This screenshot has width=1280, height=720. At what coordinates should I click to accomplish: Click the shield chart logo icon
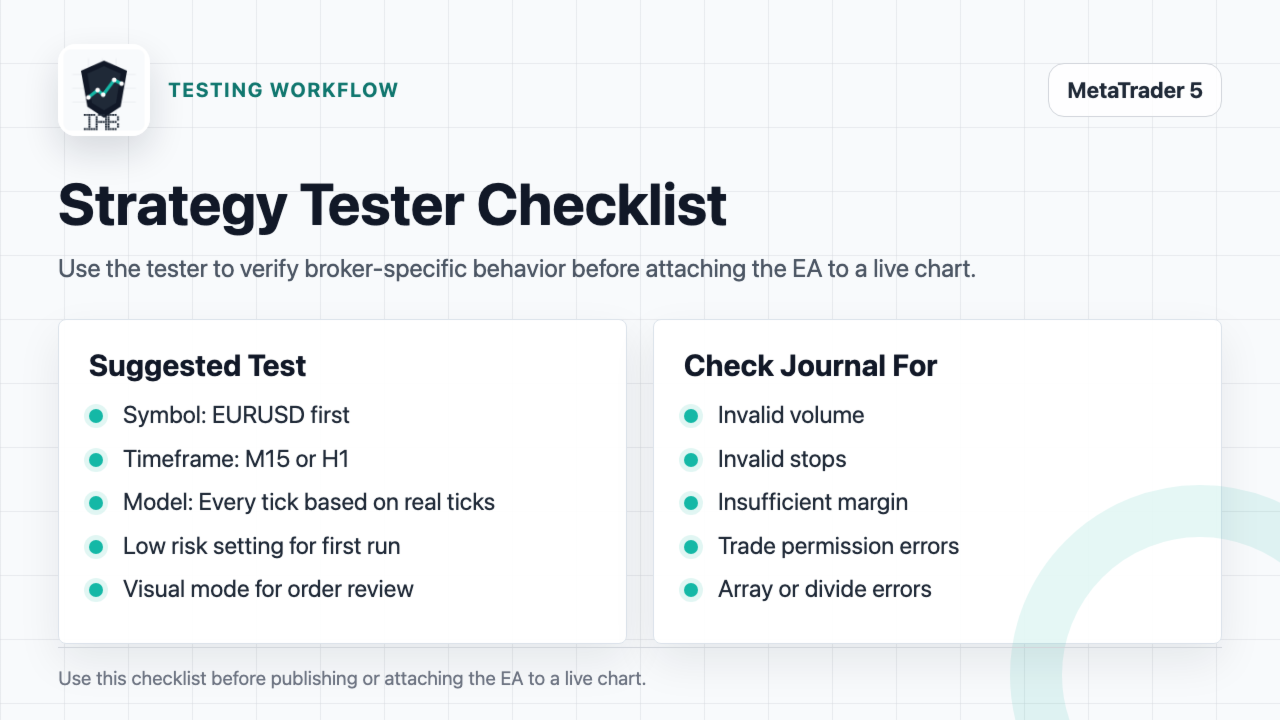click(x=104, y=90)
